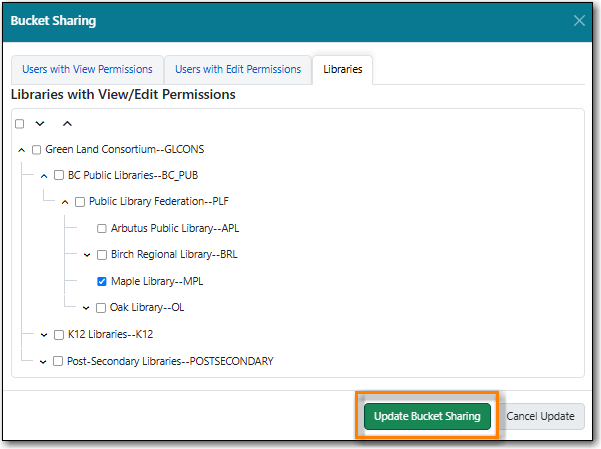Toggle the select-all checkbox above the tree
Image resolution: width=601 pixels, height=449 pixels.
20,123
